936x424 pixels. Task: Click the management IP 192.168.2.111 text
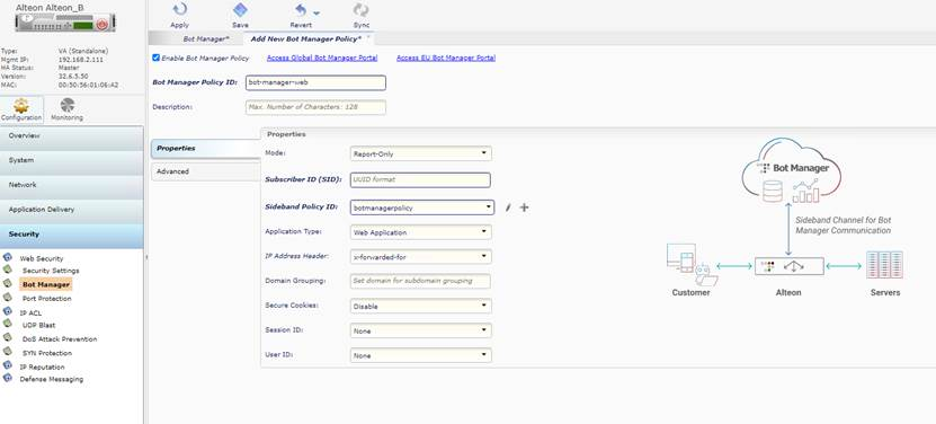point(81,60)
